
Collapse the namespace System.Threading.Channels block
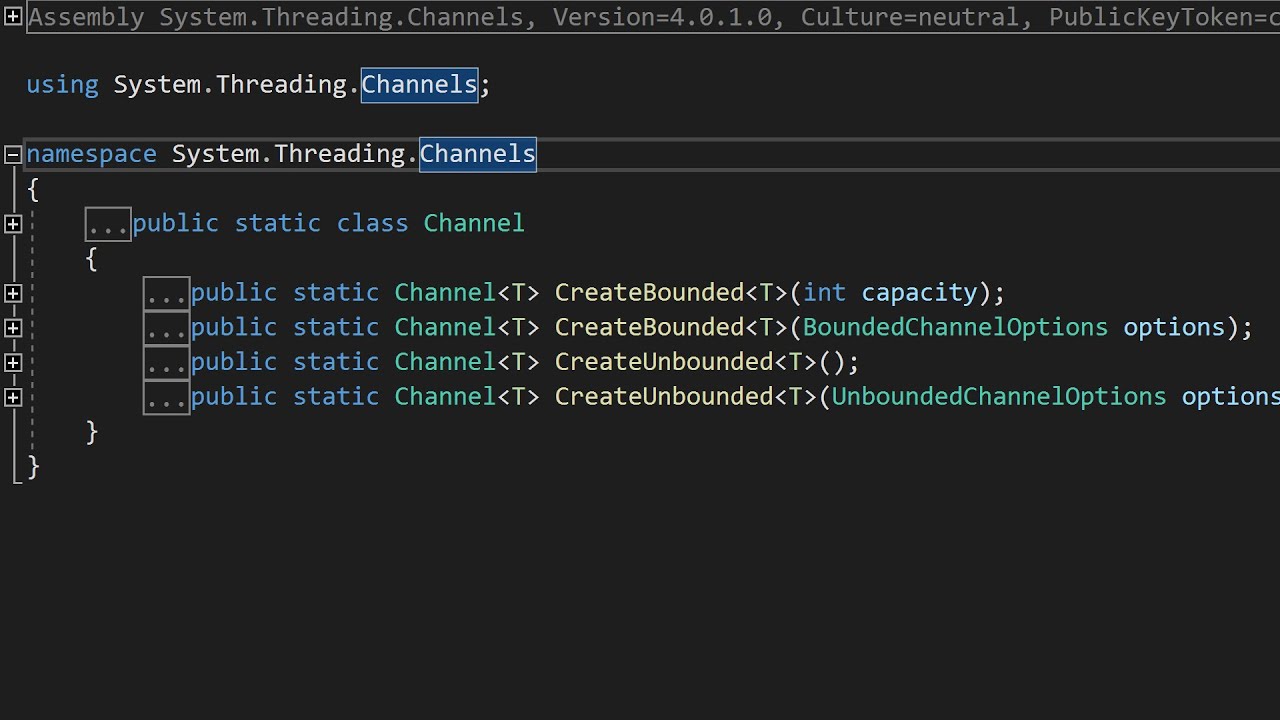[x=13, y=154]
